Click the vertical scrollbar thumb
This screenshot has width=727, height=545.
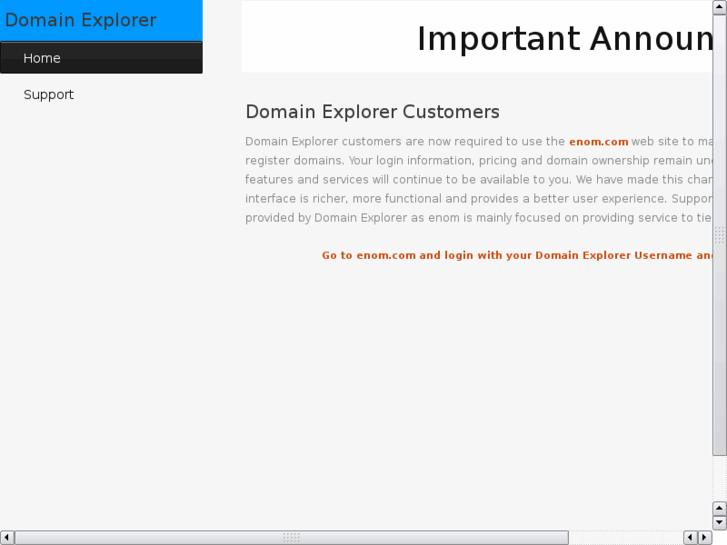(719, 235)
